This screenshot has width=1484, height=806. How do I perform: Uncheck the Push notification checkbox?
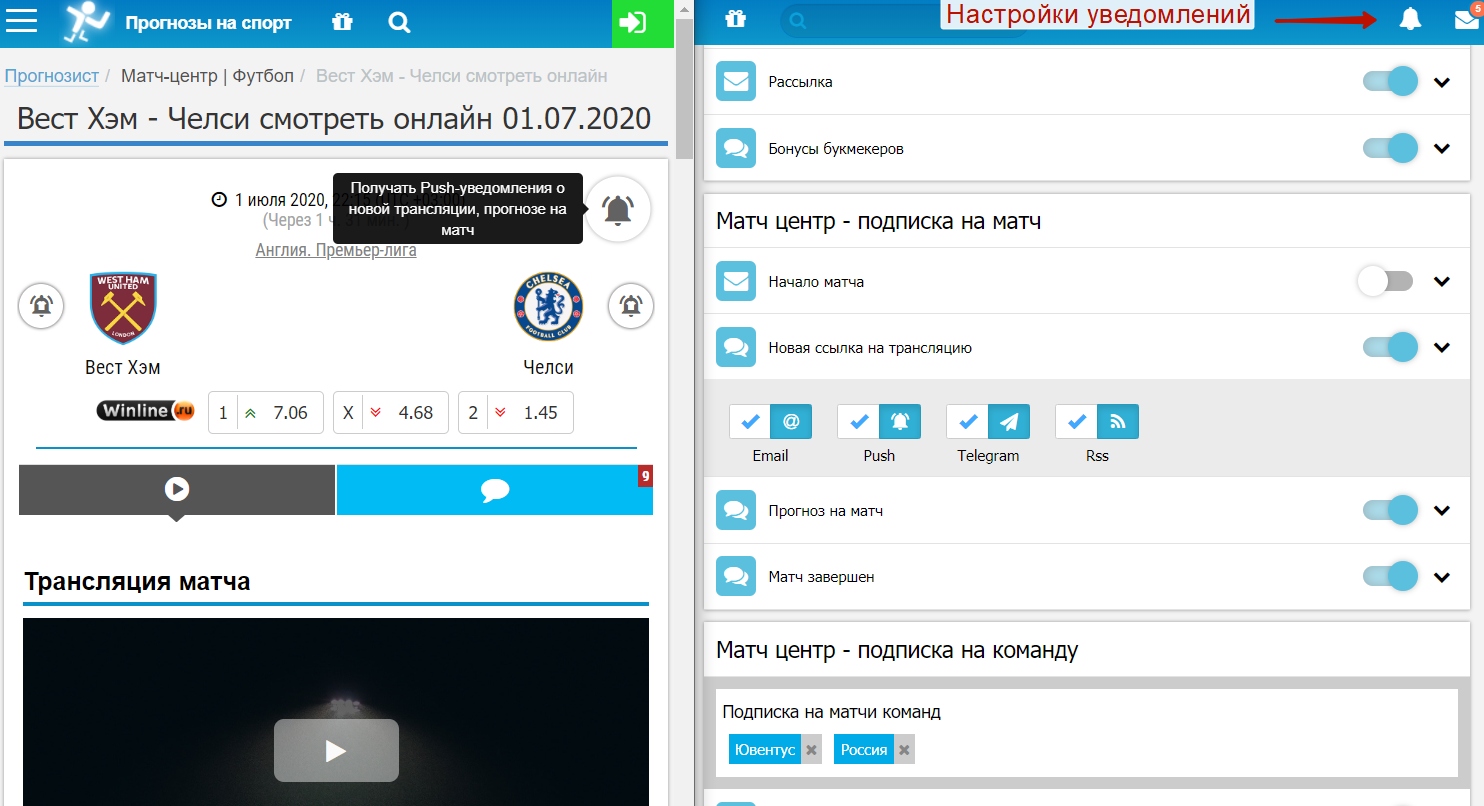coord(858,422)
